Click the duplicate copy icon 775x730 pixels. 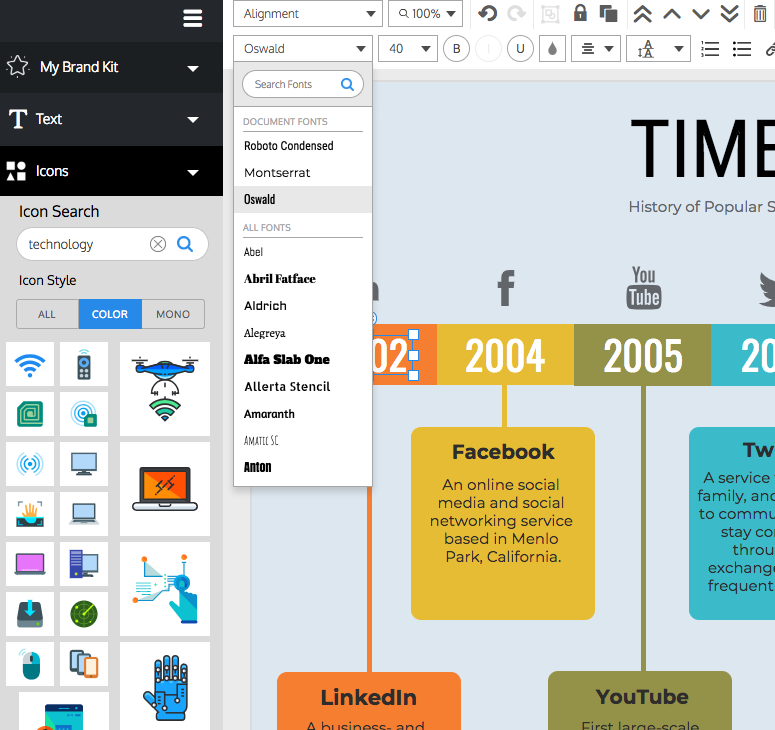point(608,13)
